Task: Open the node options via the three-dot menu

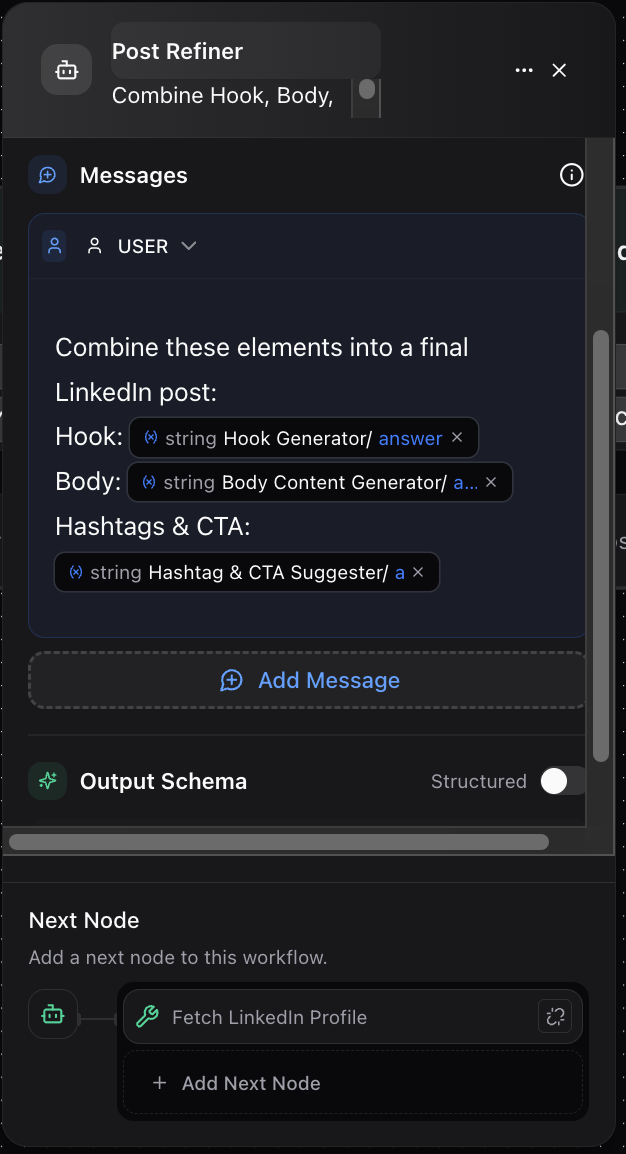Action: pyautogui.click(x=524, y=70)
